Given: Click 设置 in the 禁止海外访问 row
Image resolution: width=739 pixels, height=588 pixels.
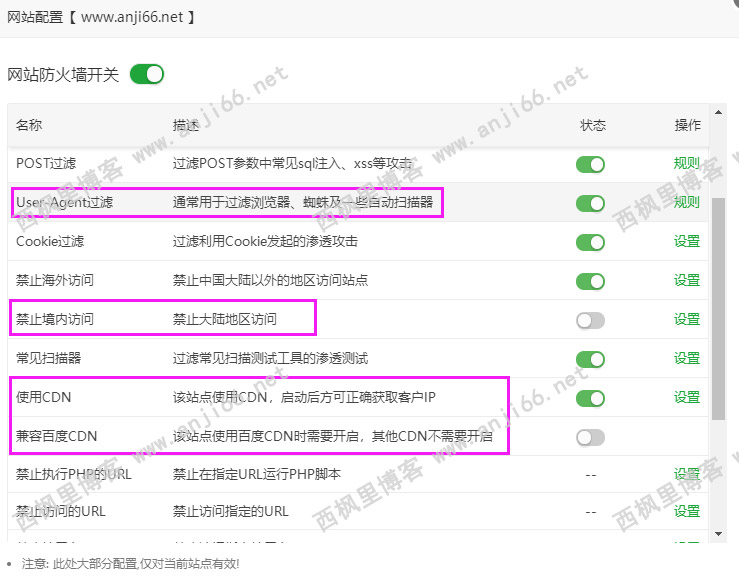Looking at the screenshot, I should (687, 281).
